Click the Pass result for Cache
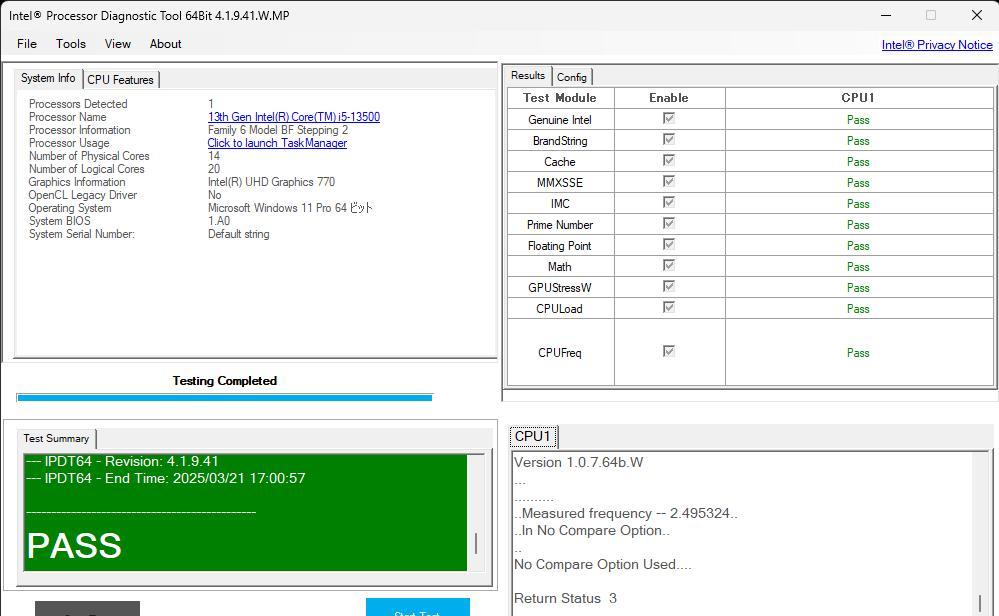The image size is (999, 616). [858, 162]
